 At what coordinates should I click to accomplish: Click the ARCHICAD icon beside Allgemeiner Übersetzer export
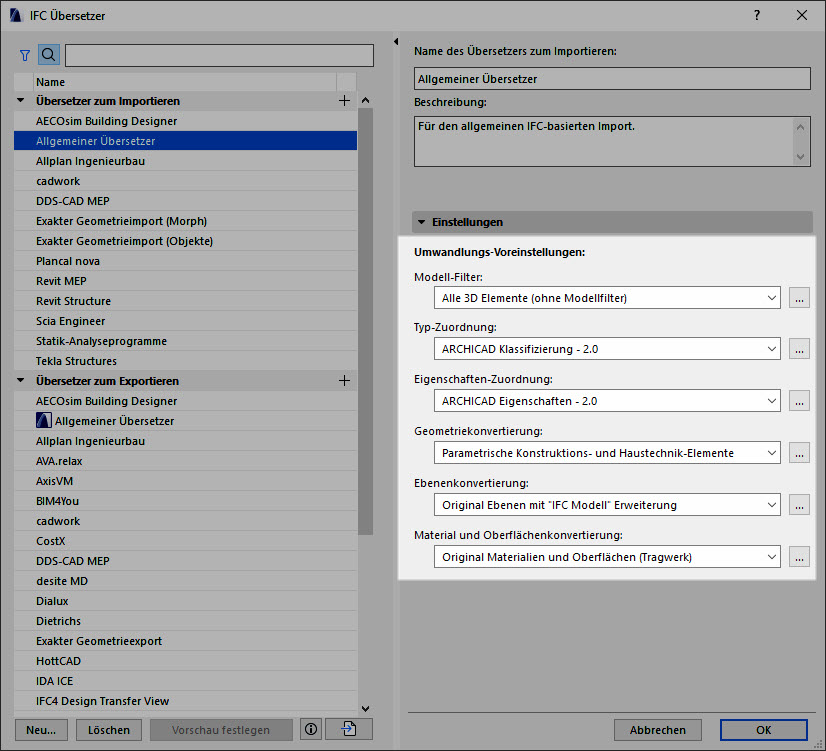[44, 420]
